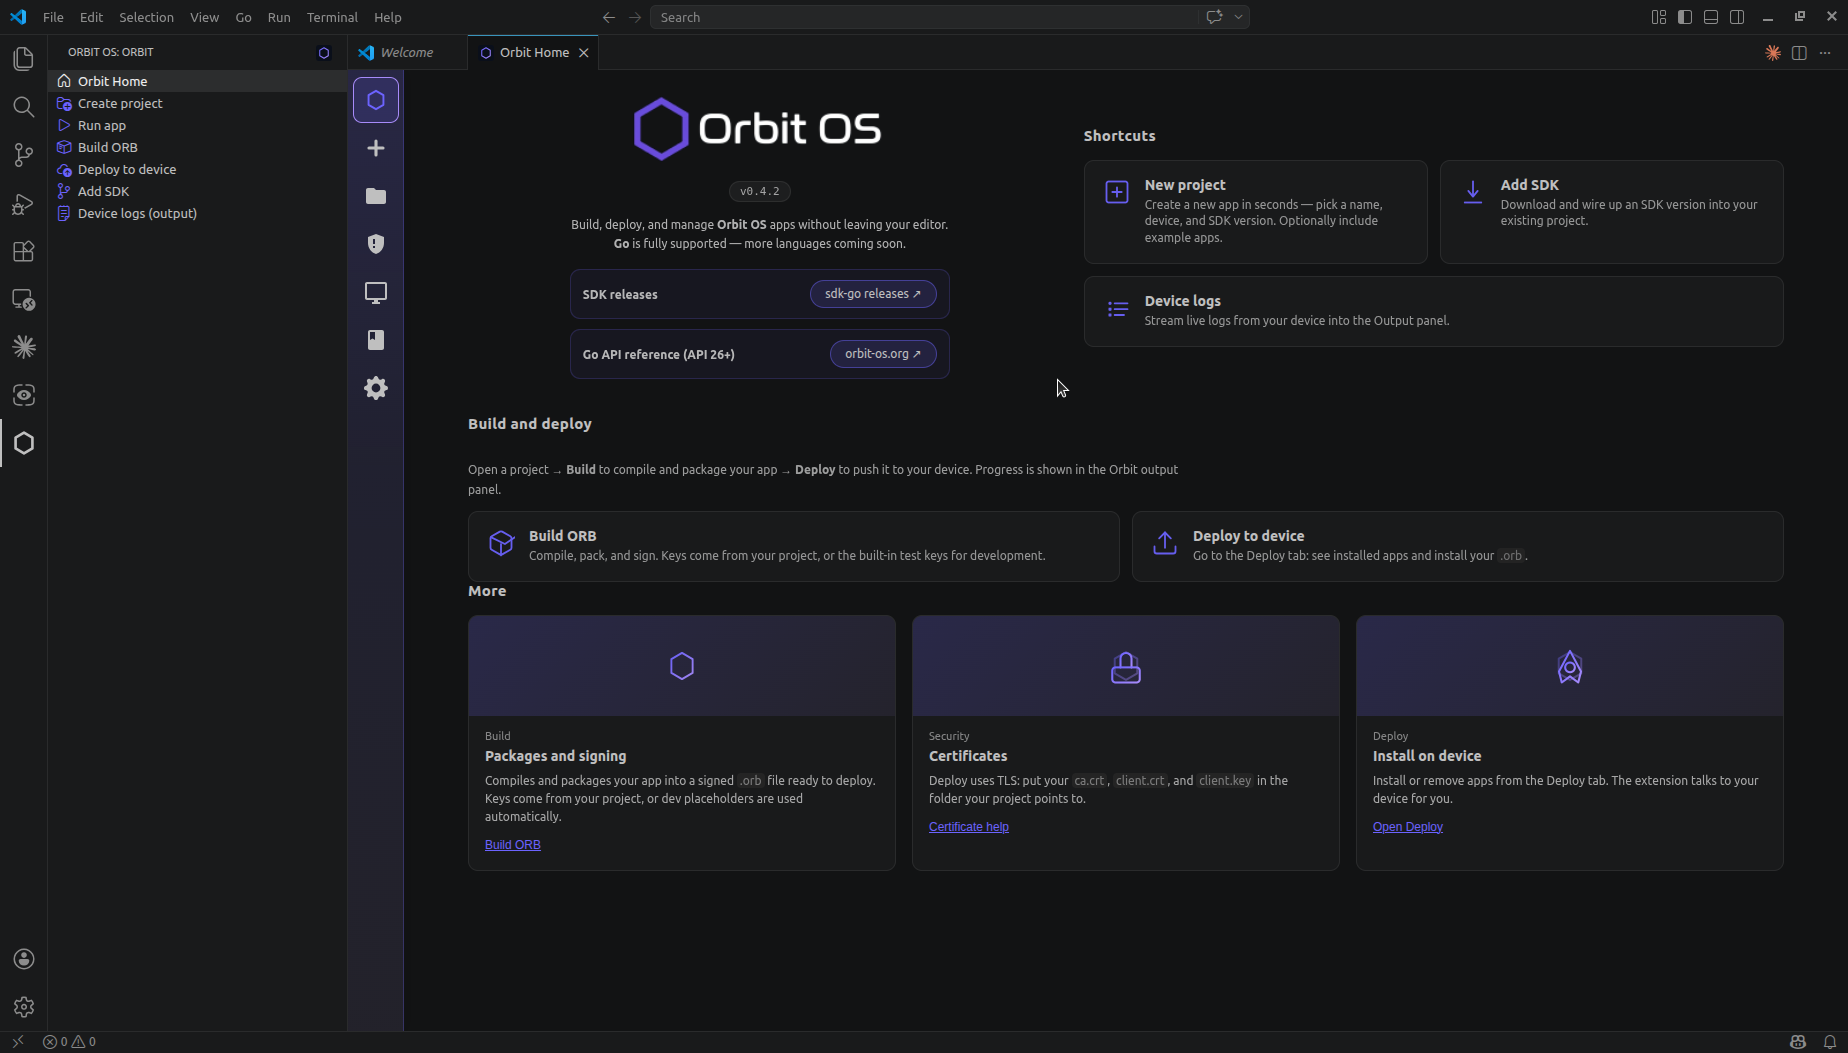Open Remote Explorer in activity bar

(x=23, y=299)
